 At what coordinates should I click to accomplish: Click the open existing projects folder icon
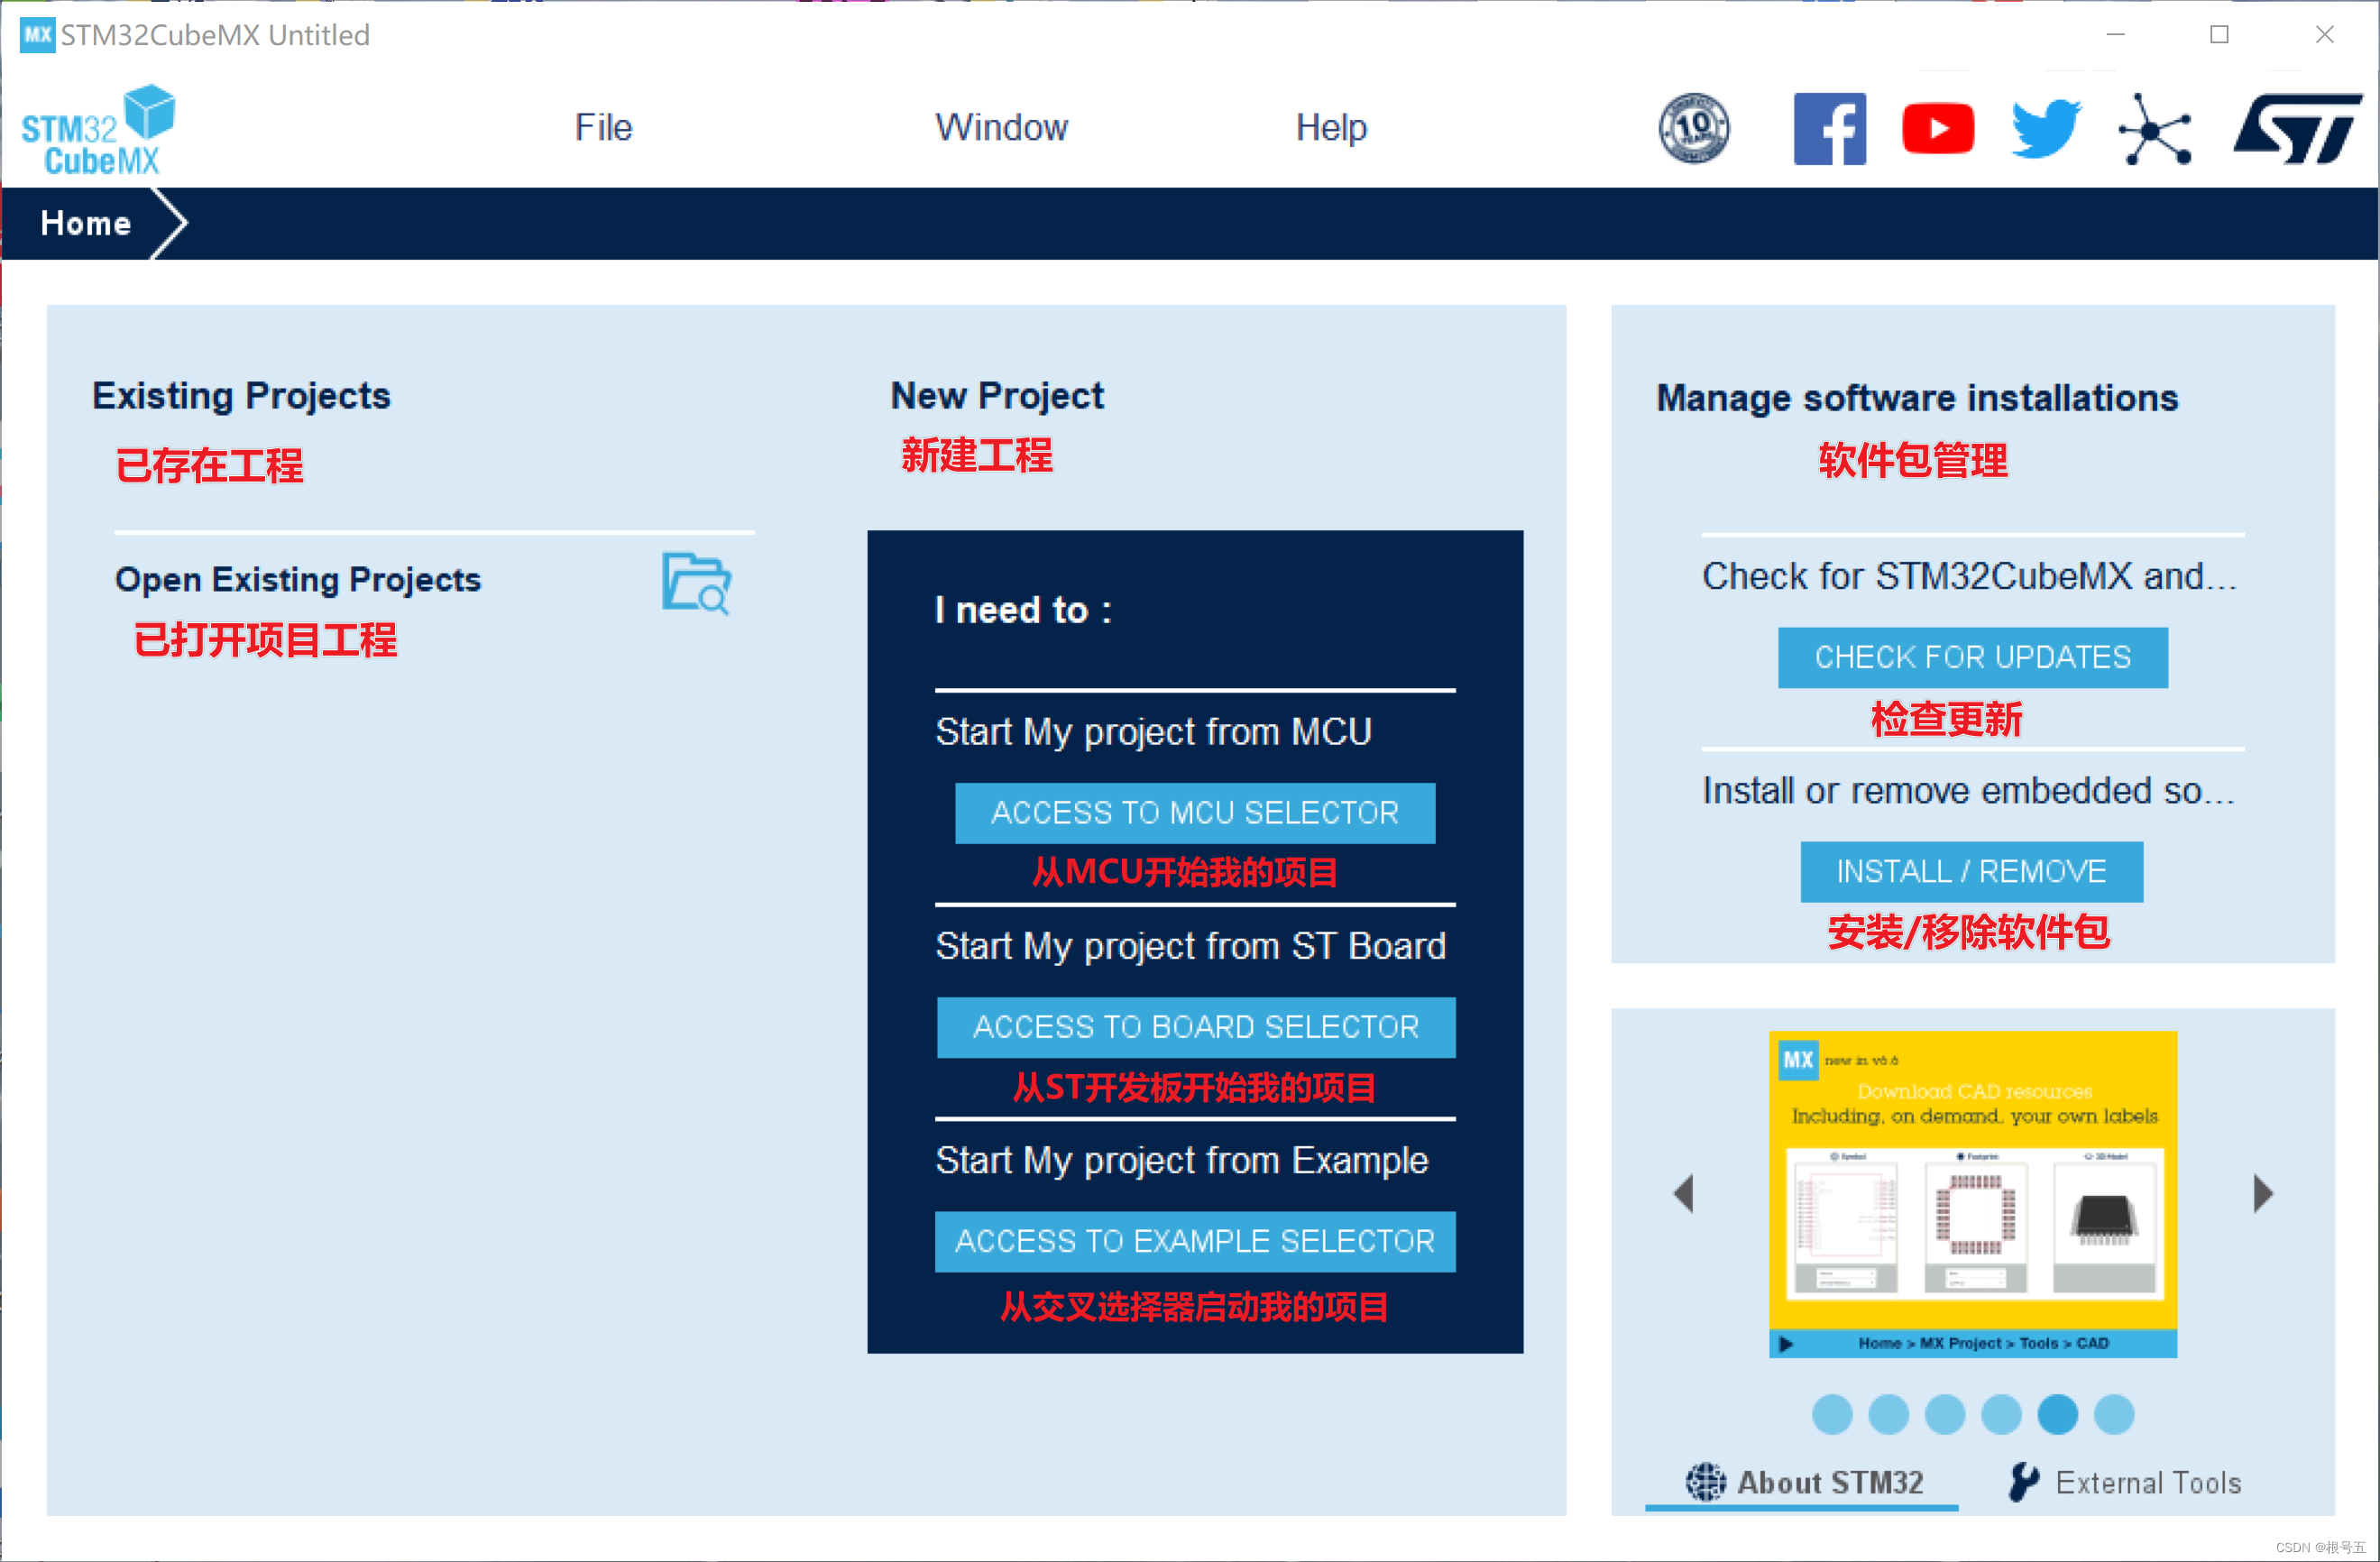tap(696, 583)
